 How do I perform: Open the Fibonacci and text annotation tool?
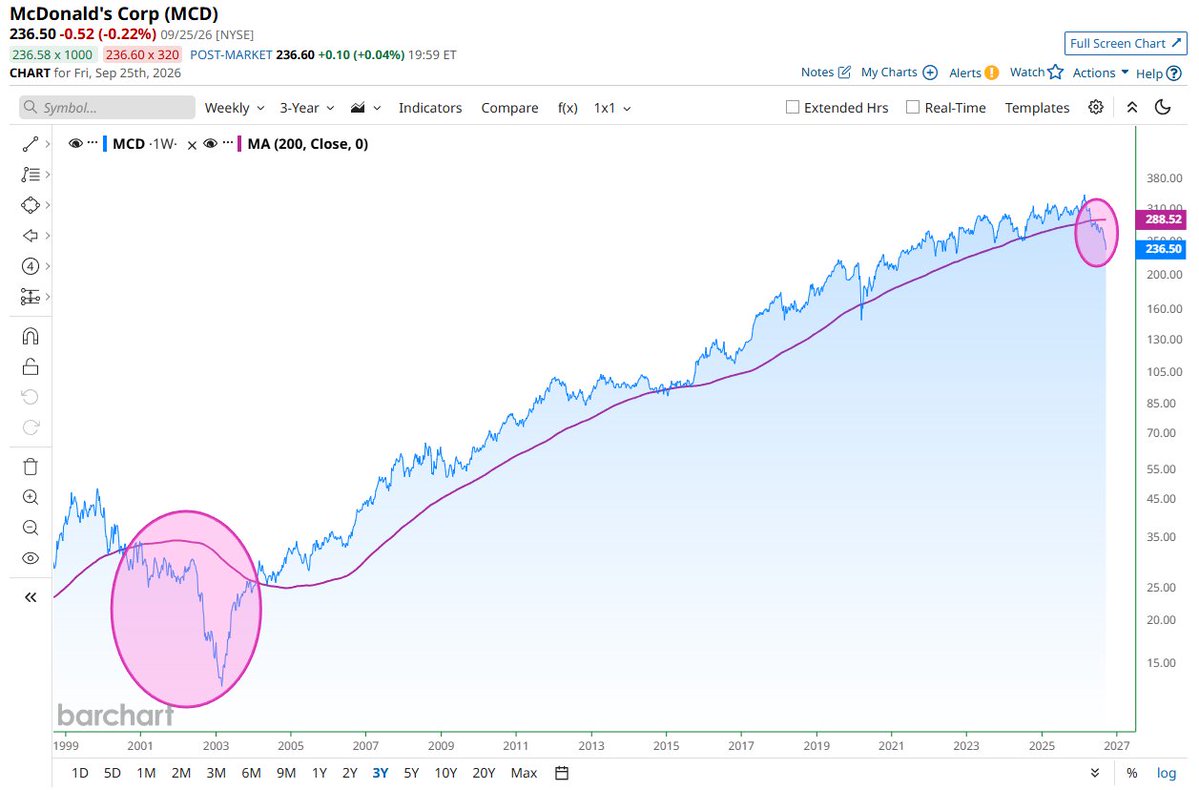[30, 174]
